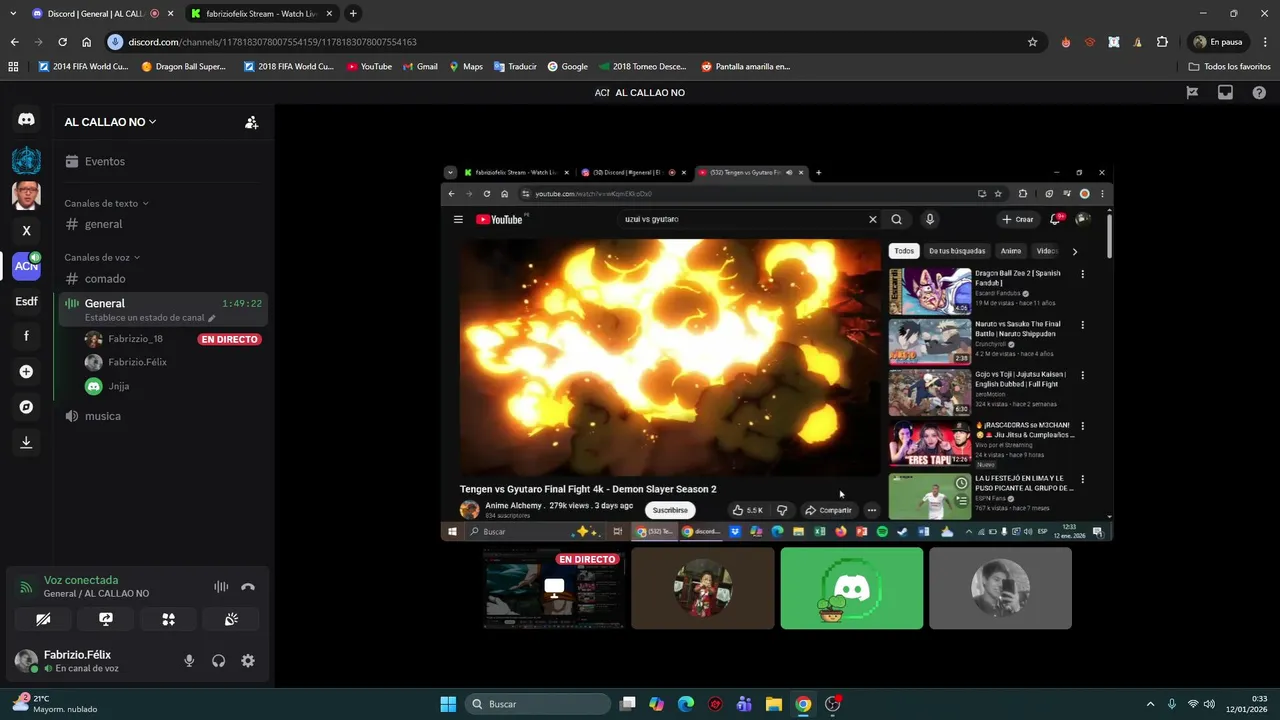The height and width of the screenshot is (720, 1280).
Task: Show hidden icons in Windows system tray
Action: [1150, 704]
